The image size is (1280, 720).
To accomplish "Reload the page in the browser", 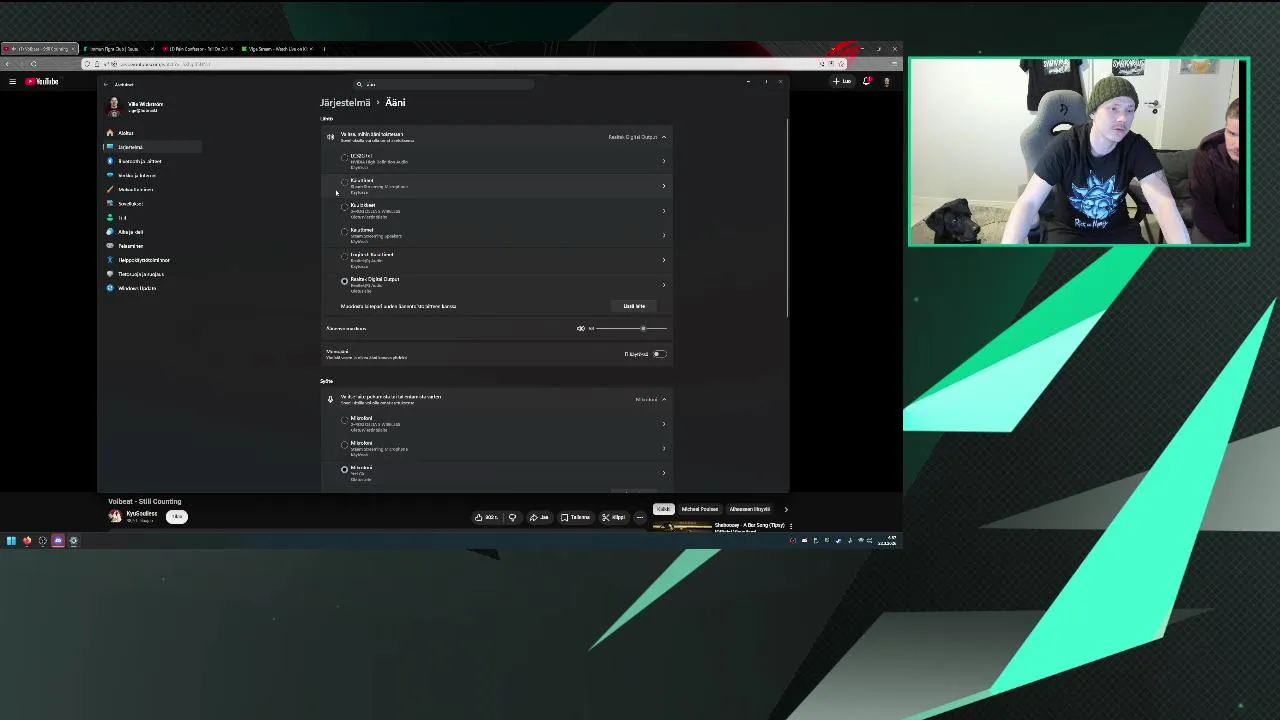I will pos(33,64).
